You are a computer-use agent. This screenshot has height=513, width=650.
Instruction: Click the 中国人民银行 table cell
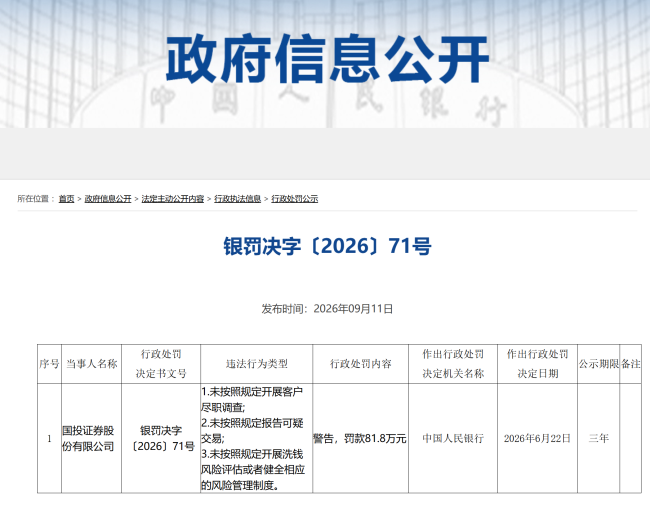[453, 438]
